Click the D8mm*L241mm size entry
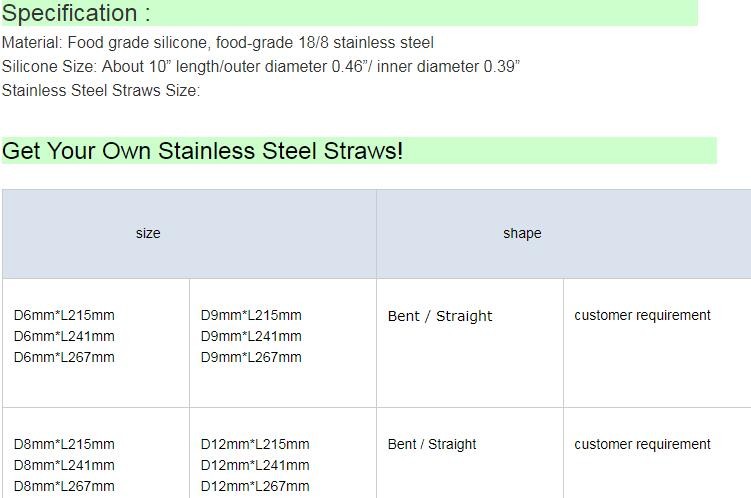The height and width of the screenshot is (498, 751). 64,465
